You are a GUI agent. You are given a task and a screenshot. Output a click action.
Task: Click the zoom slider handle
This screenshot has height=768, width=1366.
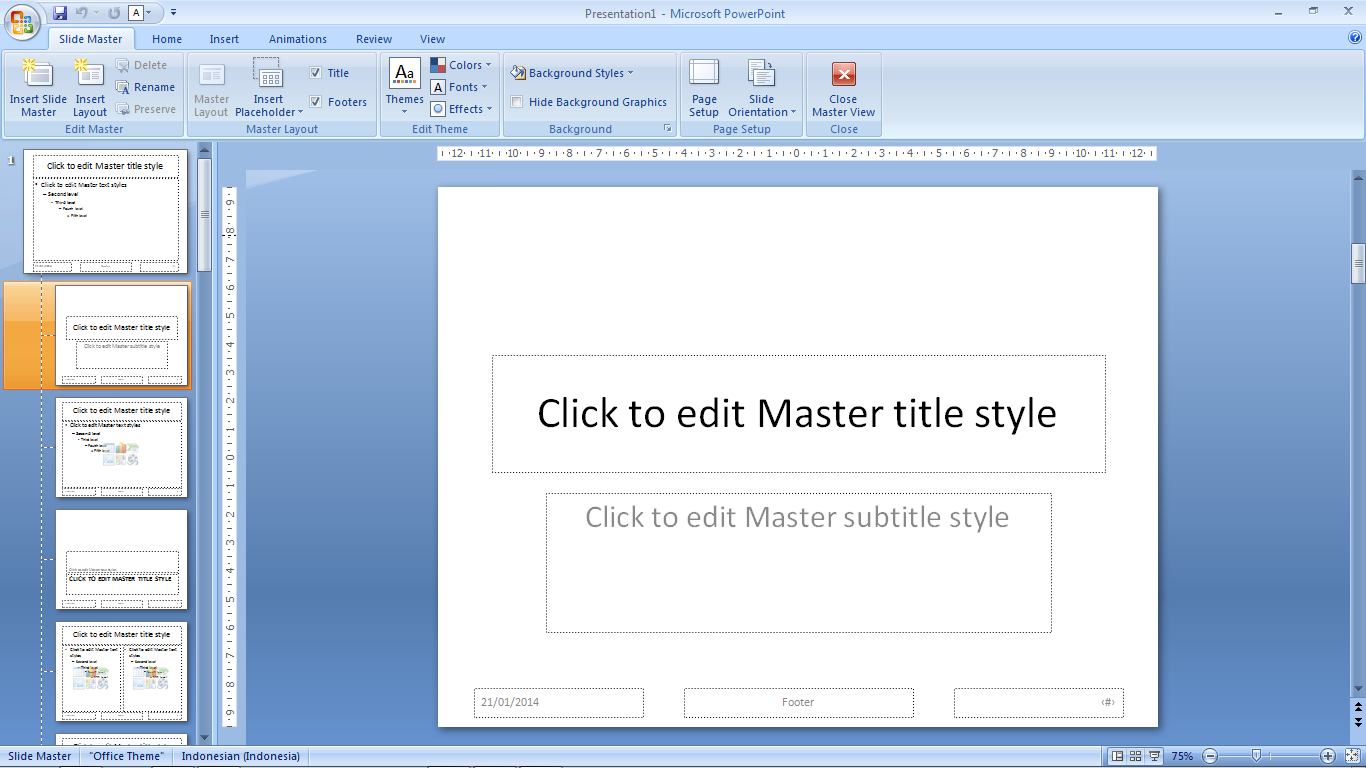[x=1257, y=756]
